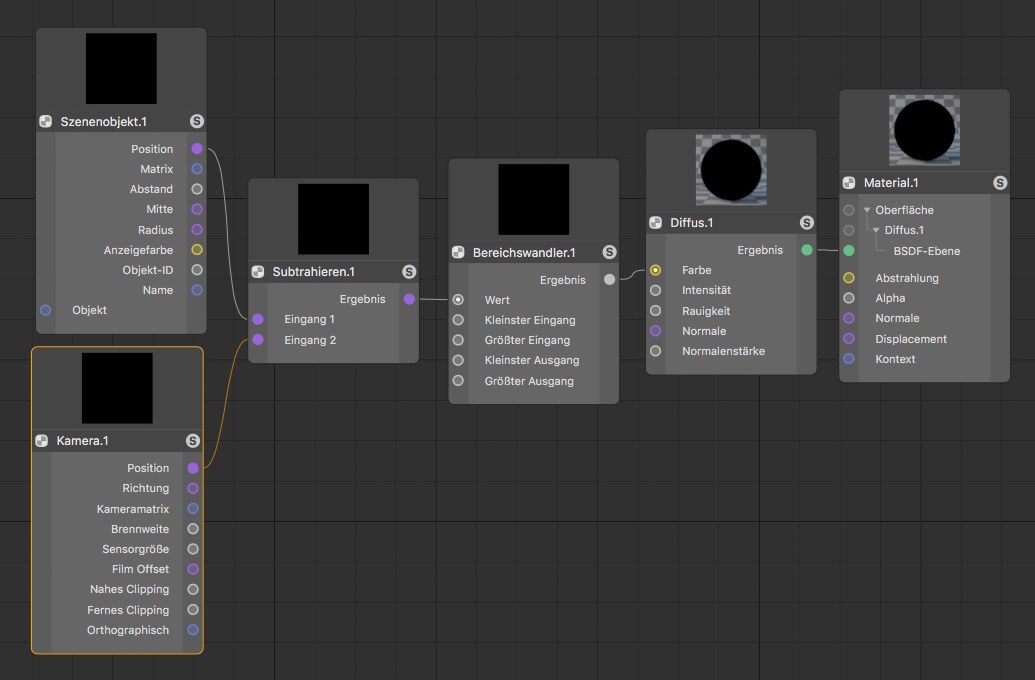Viewport: 1035px width, 680px height.
Task: Click the Kontext input port on Material.1
Action: pyautogui.click(x=849, y=359)
